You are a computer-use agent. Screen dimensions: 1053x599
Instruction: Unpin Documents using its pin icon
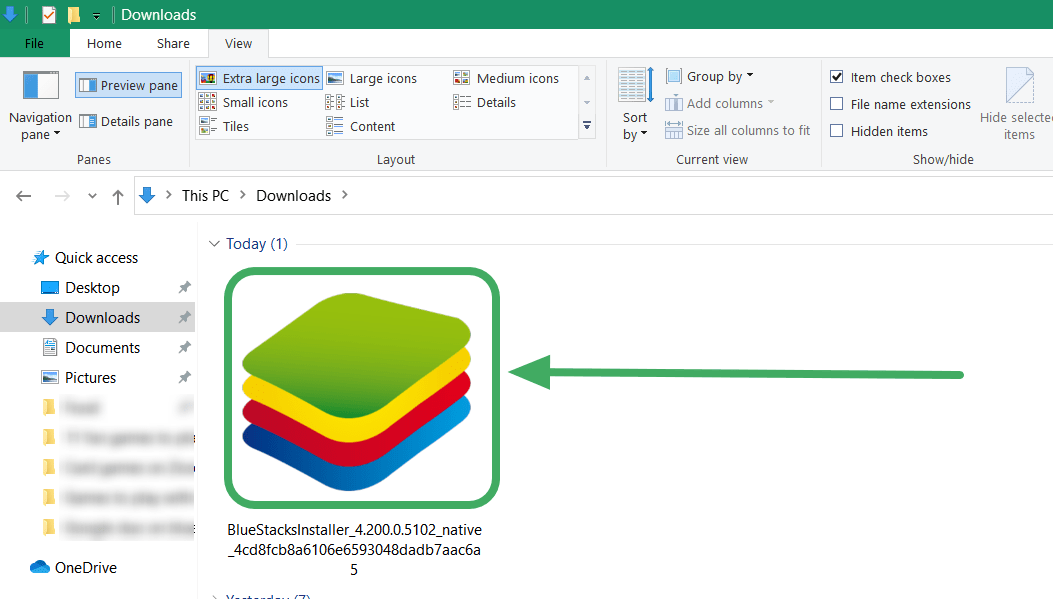(x=184, y=347)
